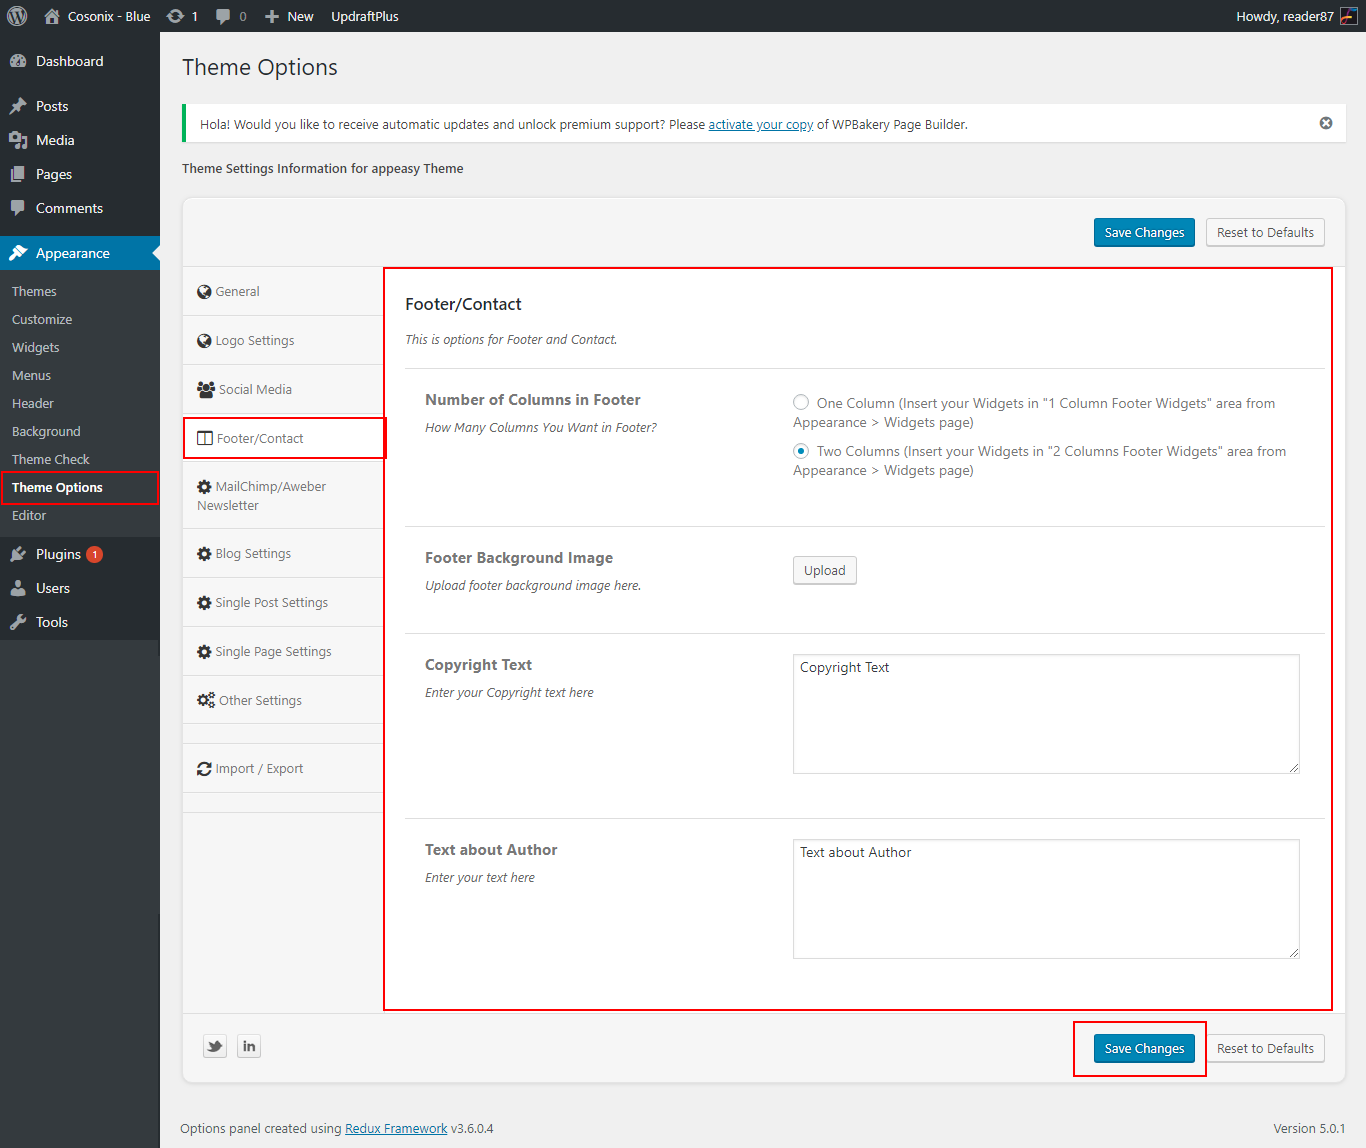Click the WordPress logo icon
This screenshot has width=1366, height=1148.
coord(17,16)
